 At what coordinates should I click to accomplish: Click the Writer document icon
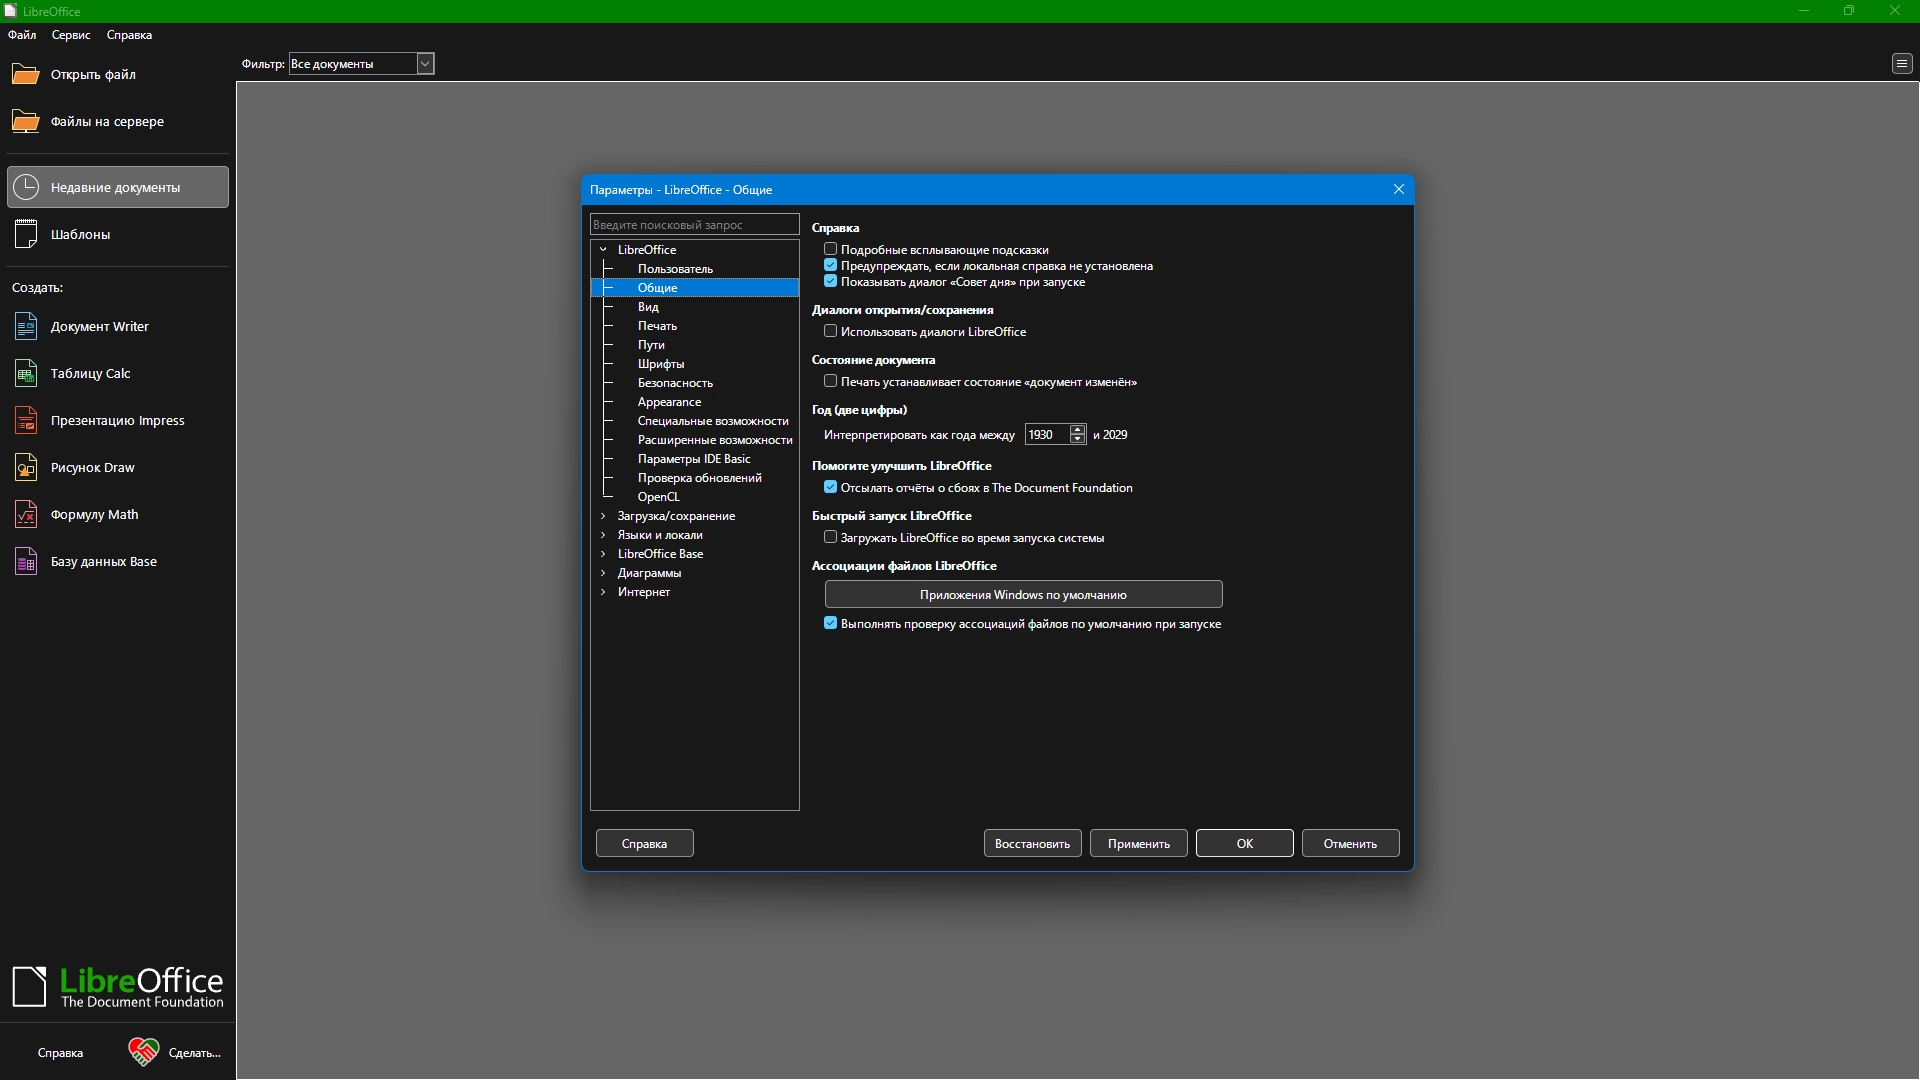(26, 327)
